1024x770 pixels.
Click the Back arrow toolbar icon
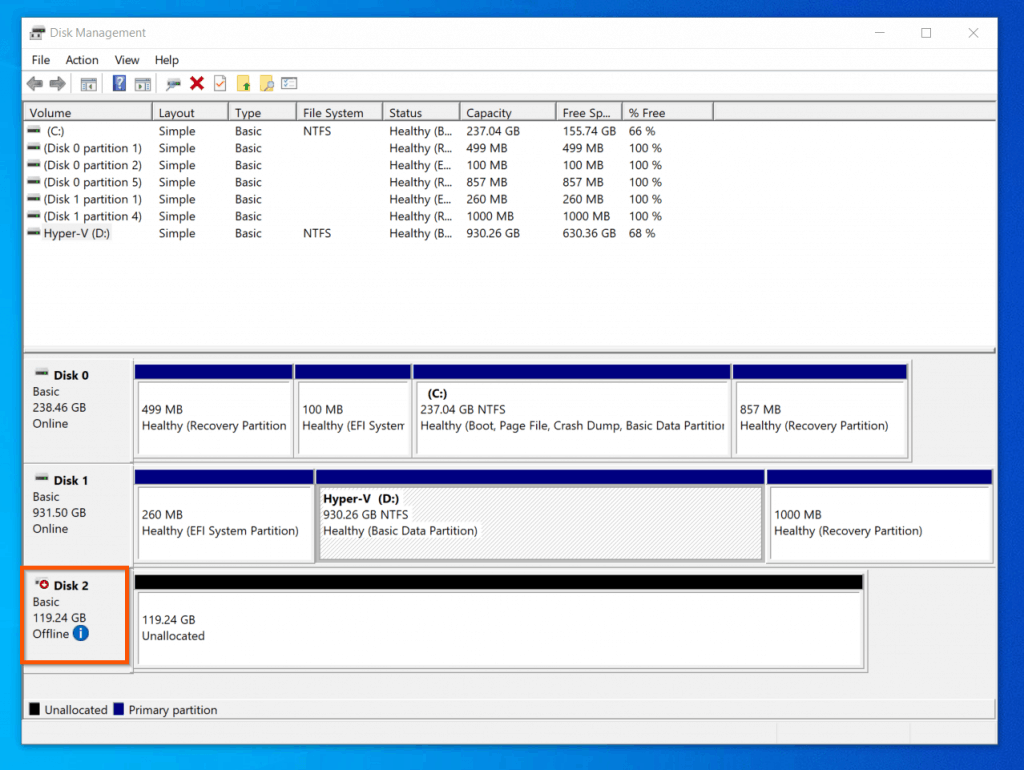(x=35, y=84)
